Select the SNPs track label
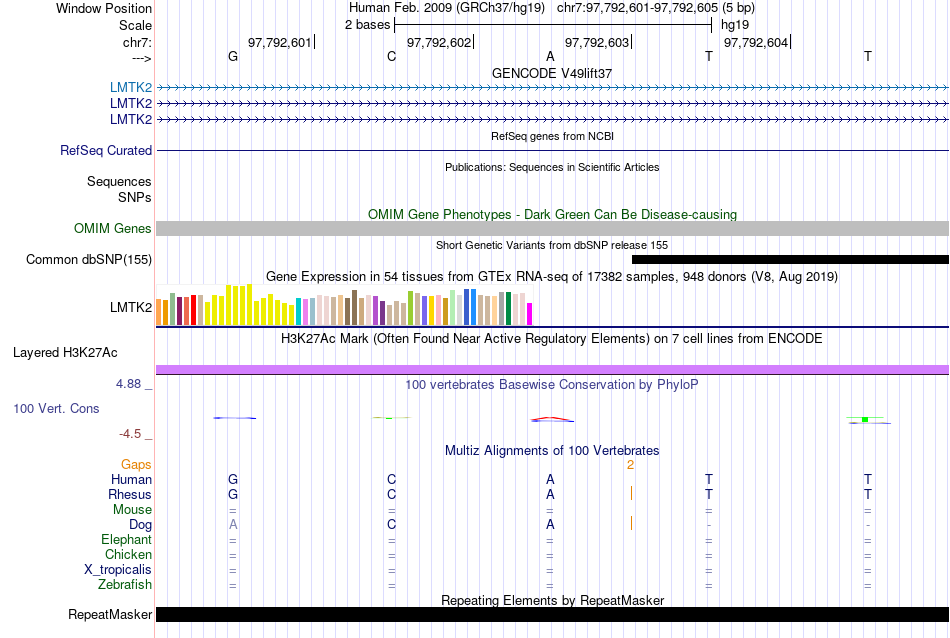 (135, 197)
